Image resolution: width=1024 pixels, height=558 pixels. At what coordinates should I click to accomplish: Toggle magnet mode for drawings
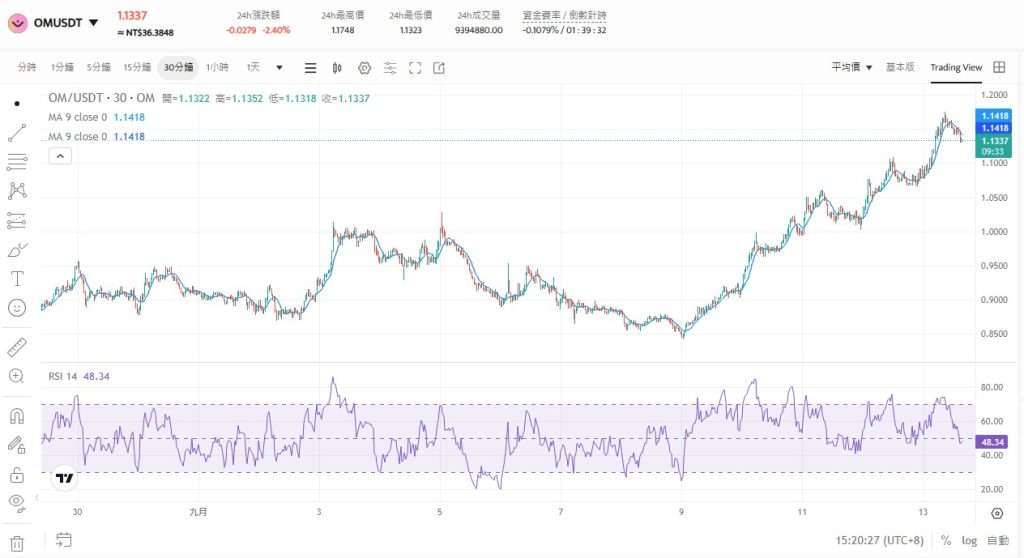[17, 416]
